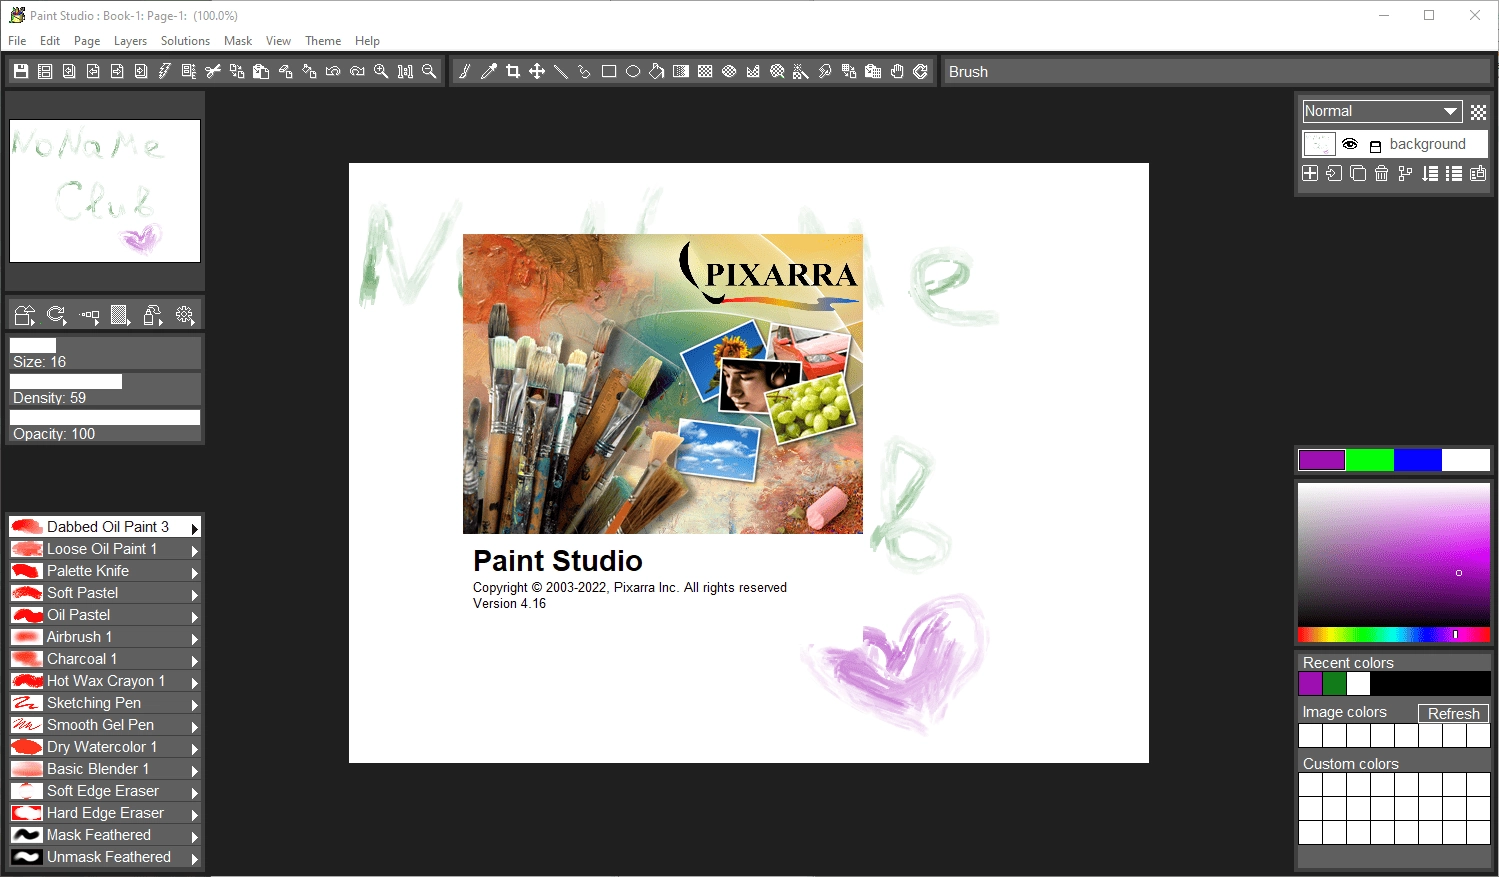Click the Refresh image colors button
Viewport: 1499px width, 877px height.
point(1453,713)
